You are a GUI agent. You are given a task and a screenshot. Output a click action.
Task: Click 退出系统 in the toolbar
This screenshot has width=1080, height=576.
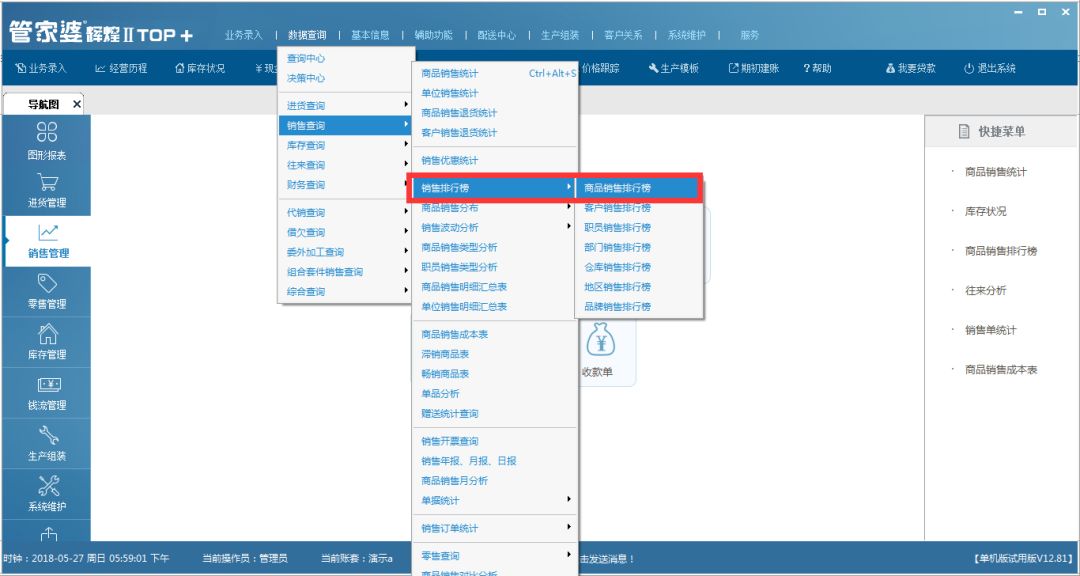click(x=989, y=68)
